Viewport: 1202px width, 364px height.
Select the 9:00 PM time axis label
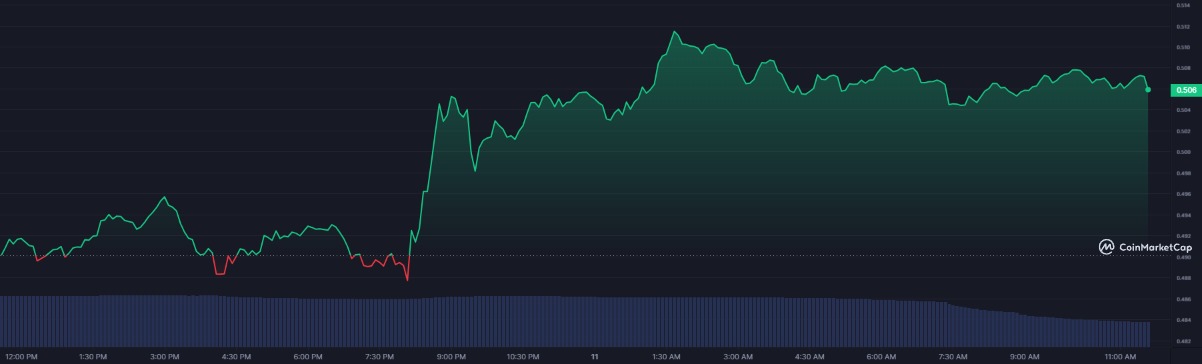coord(451,357)
